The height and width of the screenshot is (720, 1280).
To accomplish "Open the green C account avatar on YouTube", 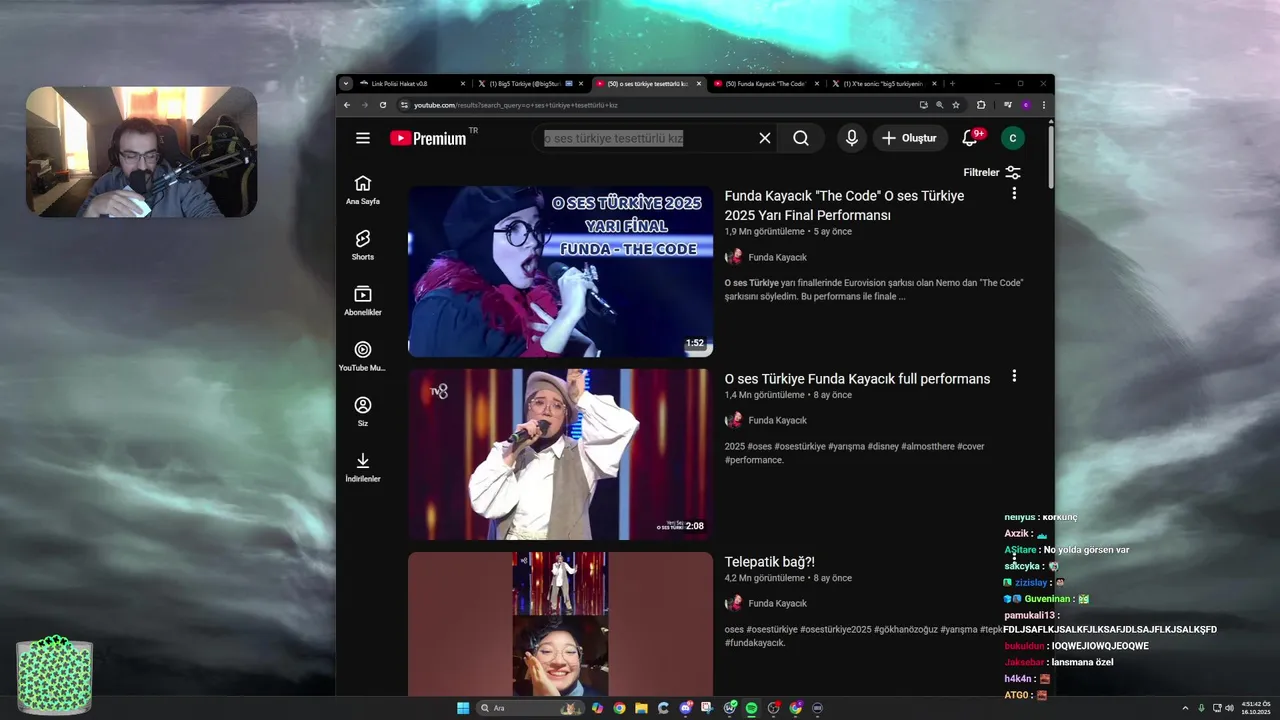I will (1013, 138).
